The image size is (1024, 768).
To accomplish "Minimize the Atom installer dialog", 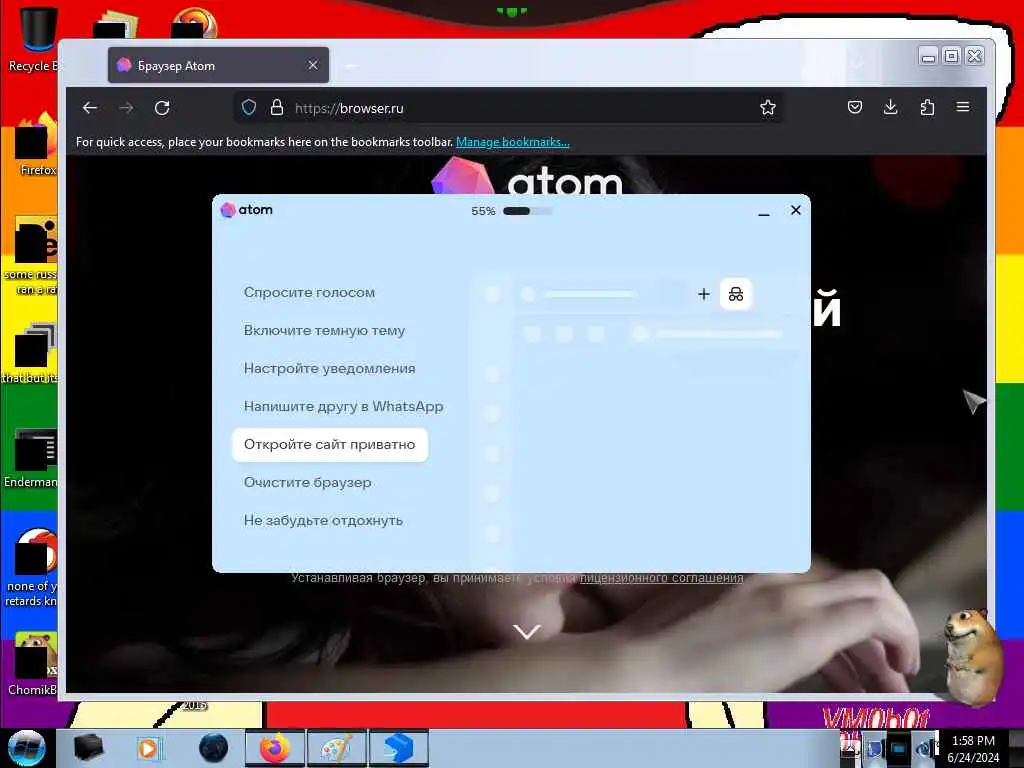I will click(764, 212).
